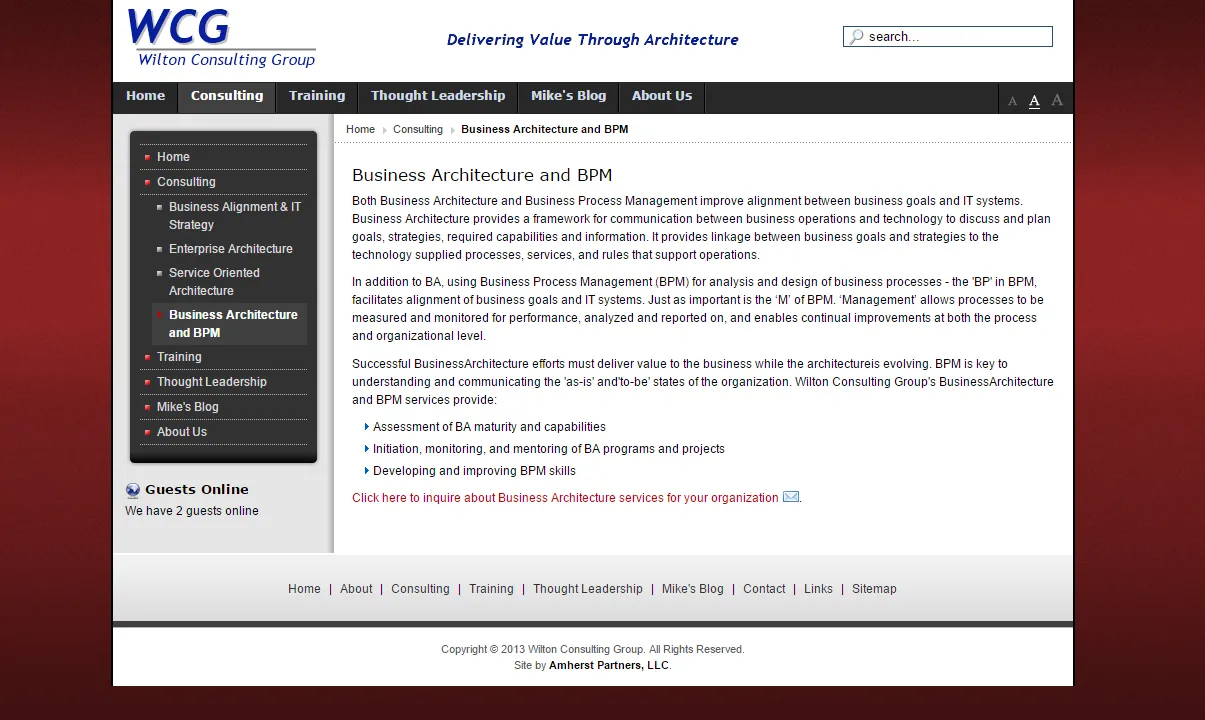Select Business Architecture and BPM sidebar item
1205x720 pixels.
229,324
